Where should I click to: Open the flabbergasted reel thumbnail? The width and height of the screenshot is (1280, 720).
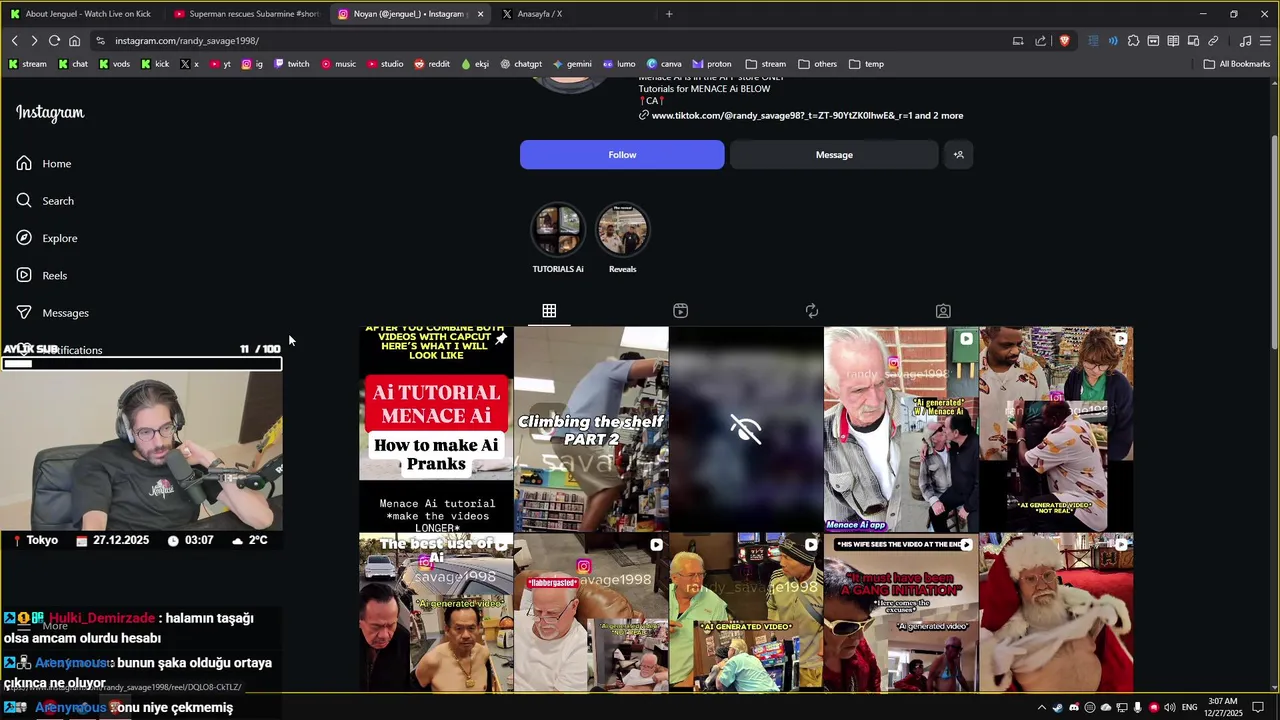pyautogui.click(x=591, y=612)
